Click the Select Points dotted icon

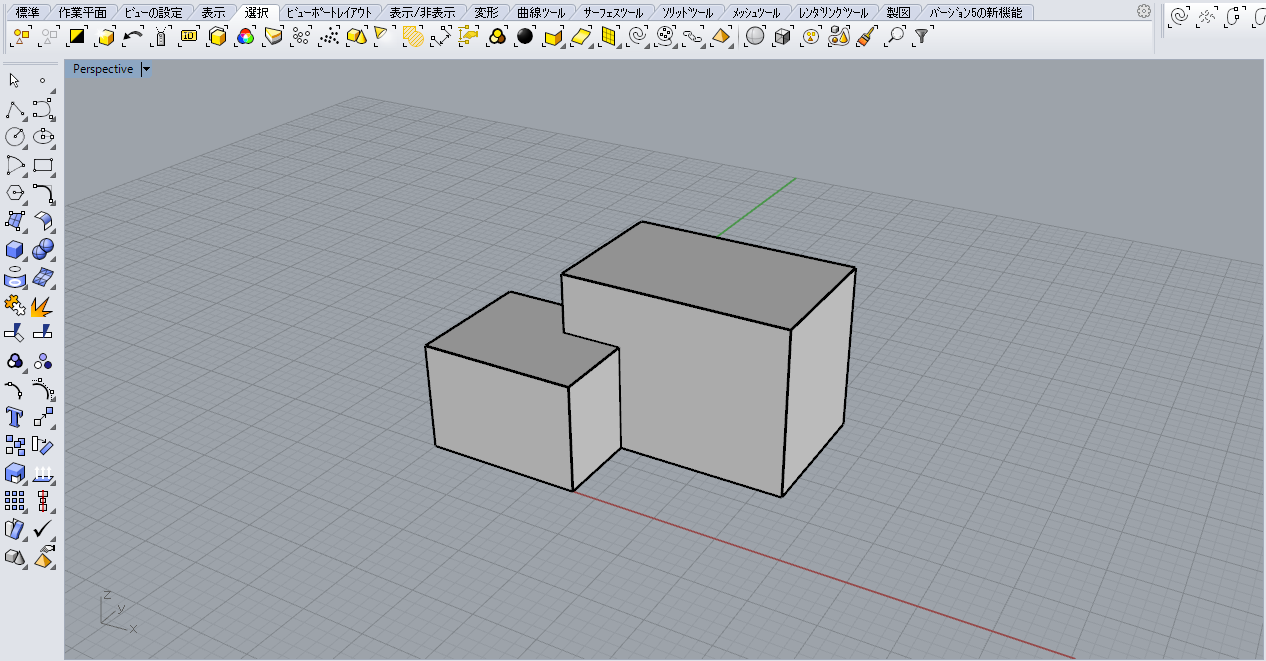pos(301,36)
